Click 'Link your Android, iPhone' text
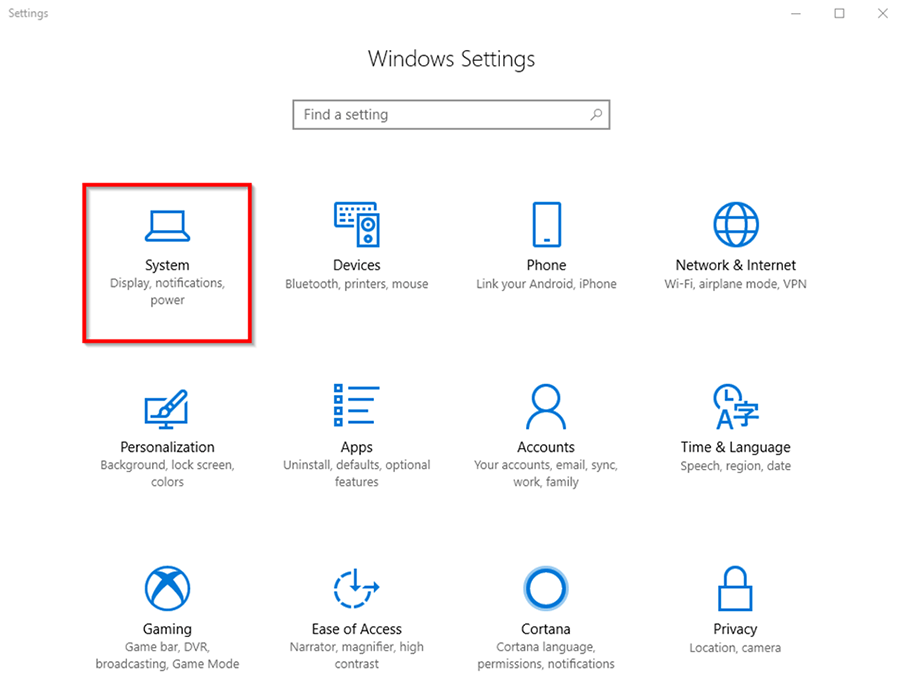 [x=546, y=284]
